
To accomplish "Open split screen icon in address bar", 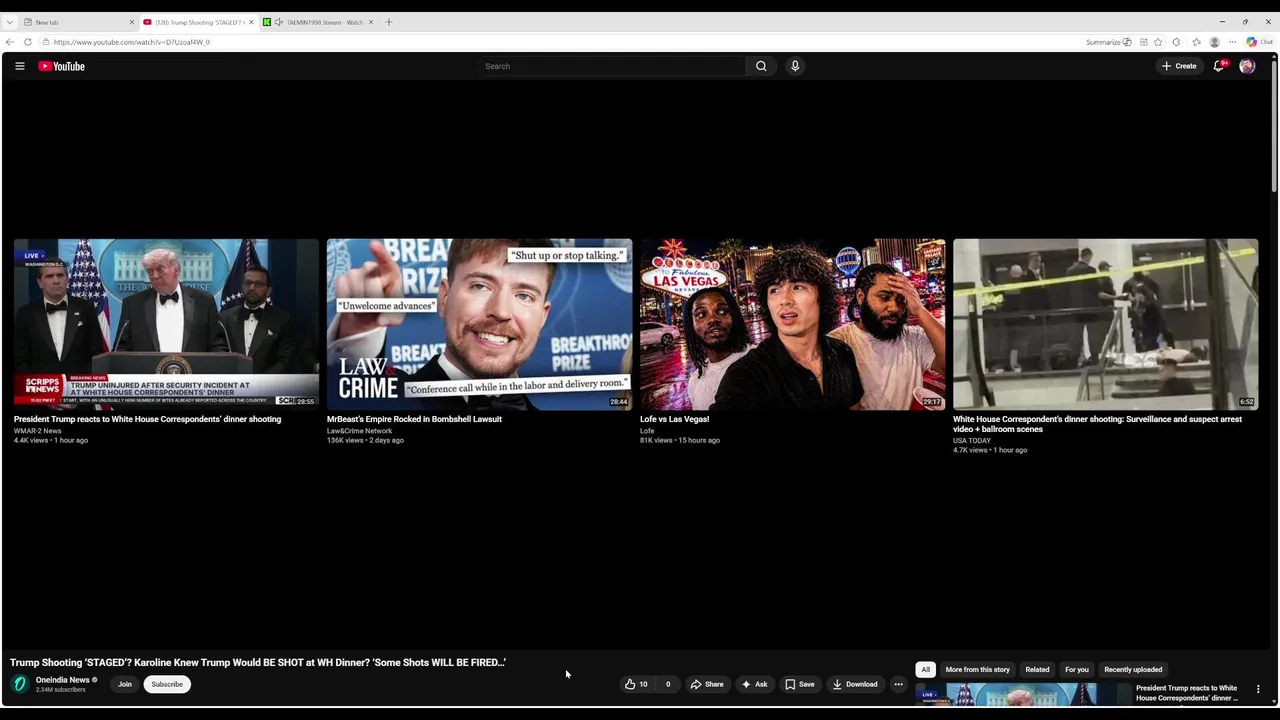I will click(x=1144, y=42).
